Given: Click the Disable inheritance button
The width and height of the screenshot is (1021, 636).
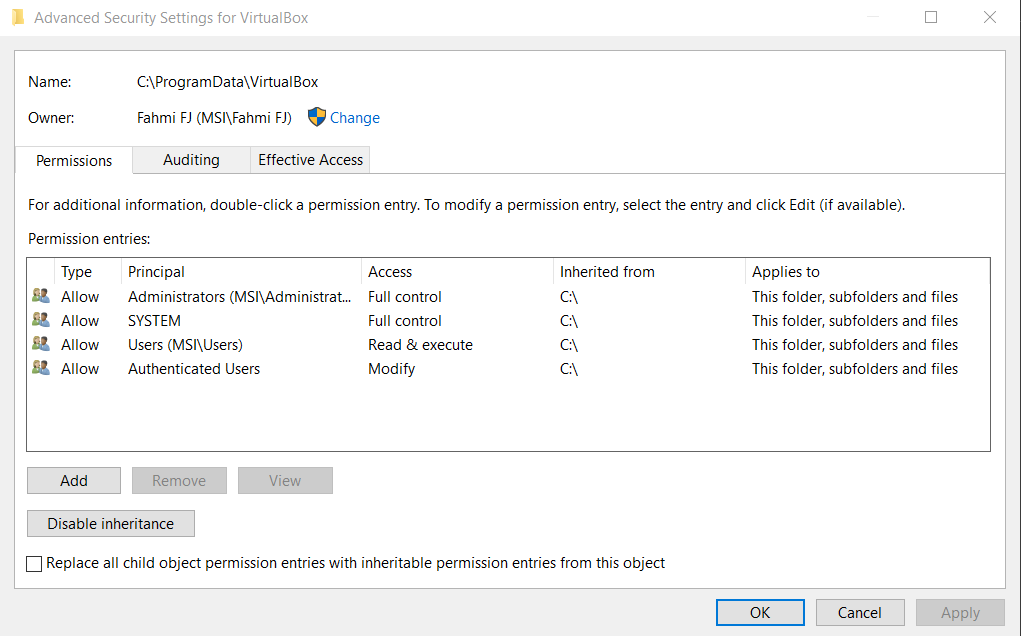Looking at the screenshot, I should [x=110, y=523].
